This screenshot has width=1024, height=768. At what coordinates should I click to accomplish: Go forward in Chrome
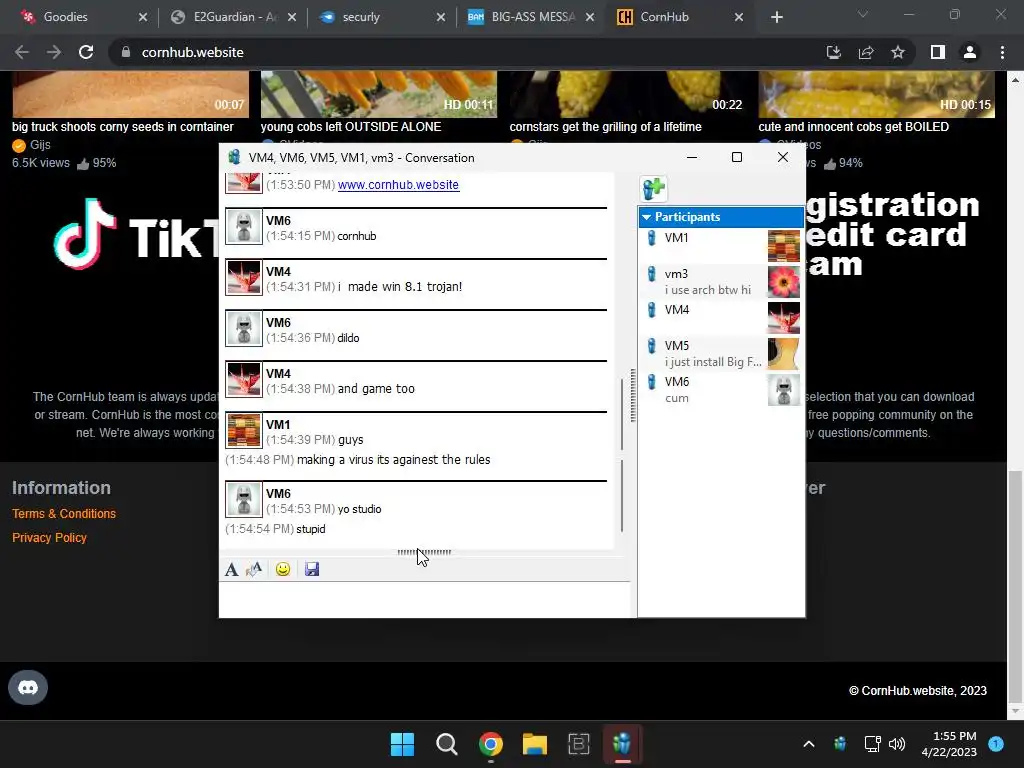point(54,52)
